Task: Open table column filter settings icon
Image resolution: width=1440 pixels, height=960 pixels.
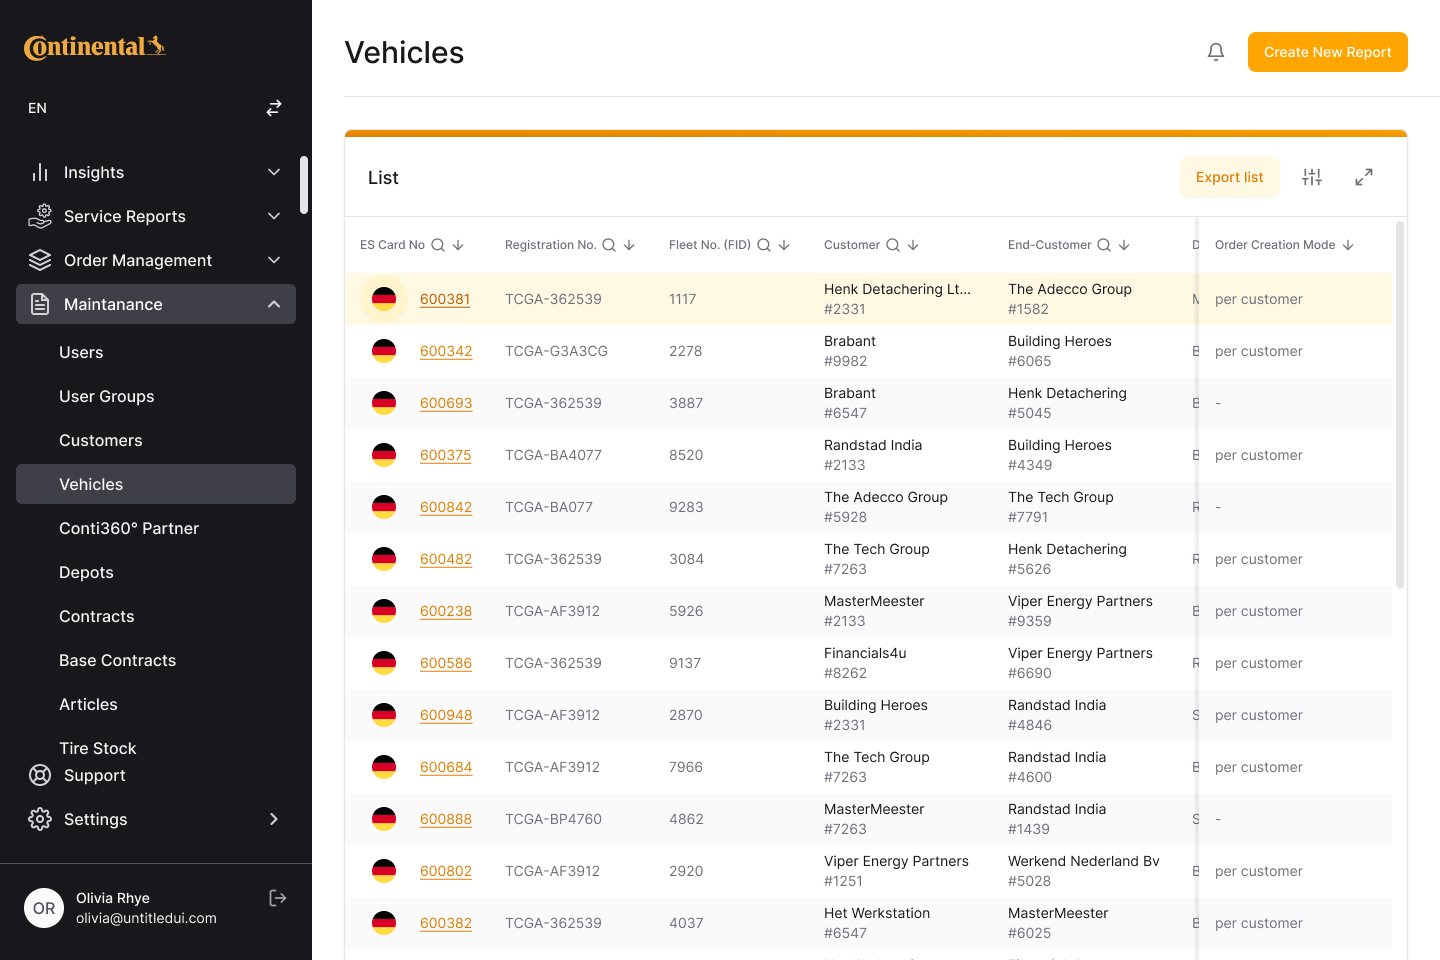Action: pyautogui.click(x=1312, y=177)
